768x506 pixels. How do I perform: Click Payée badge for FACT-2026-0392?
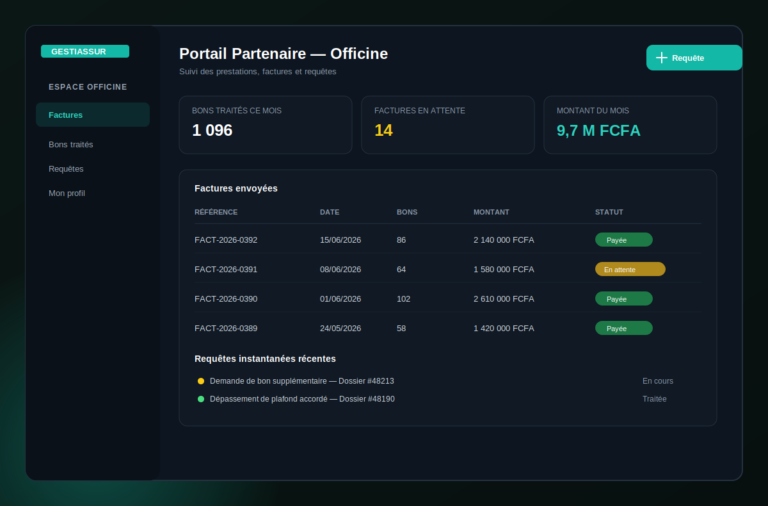pyautogui.click(x=624, y=240)
